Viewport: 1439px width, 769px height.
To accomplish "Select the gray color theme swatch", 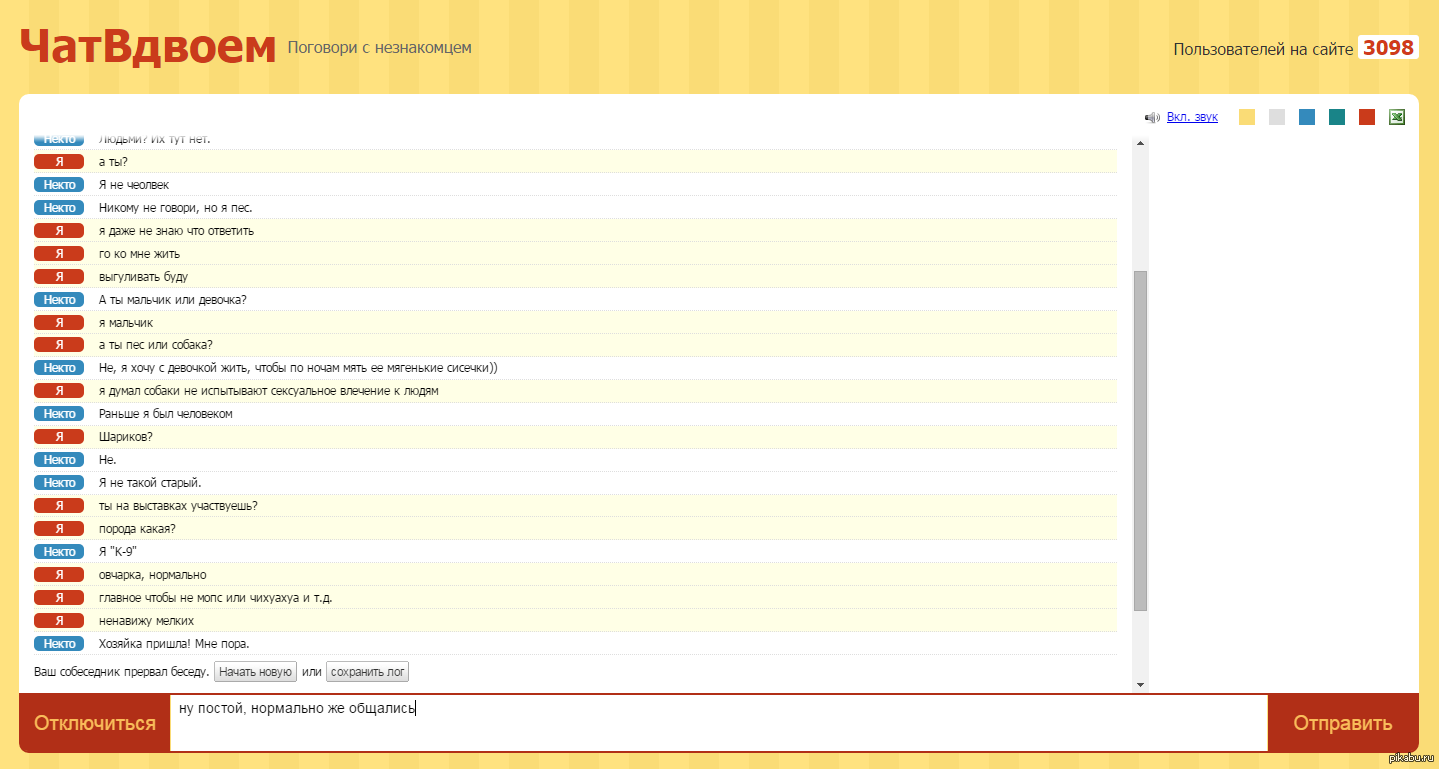I will (x=1277, y=117).
